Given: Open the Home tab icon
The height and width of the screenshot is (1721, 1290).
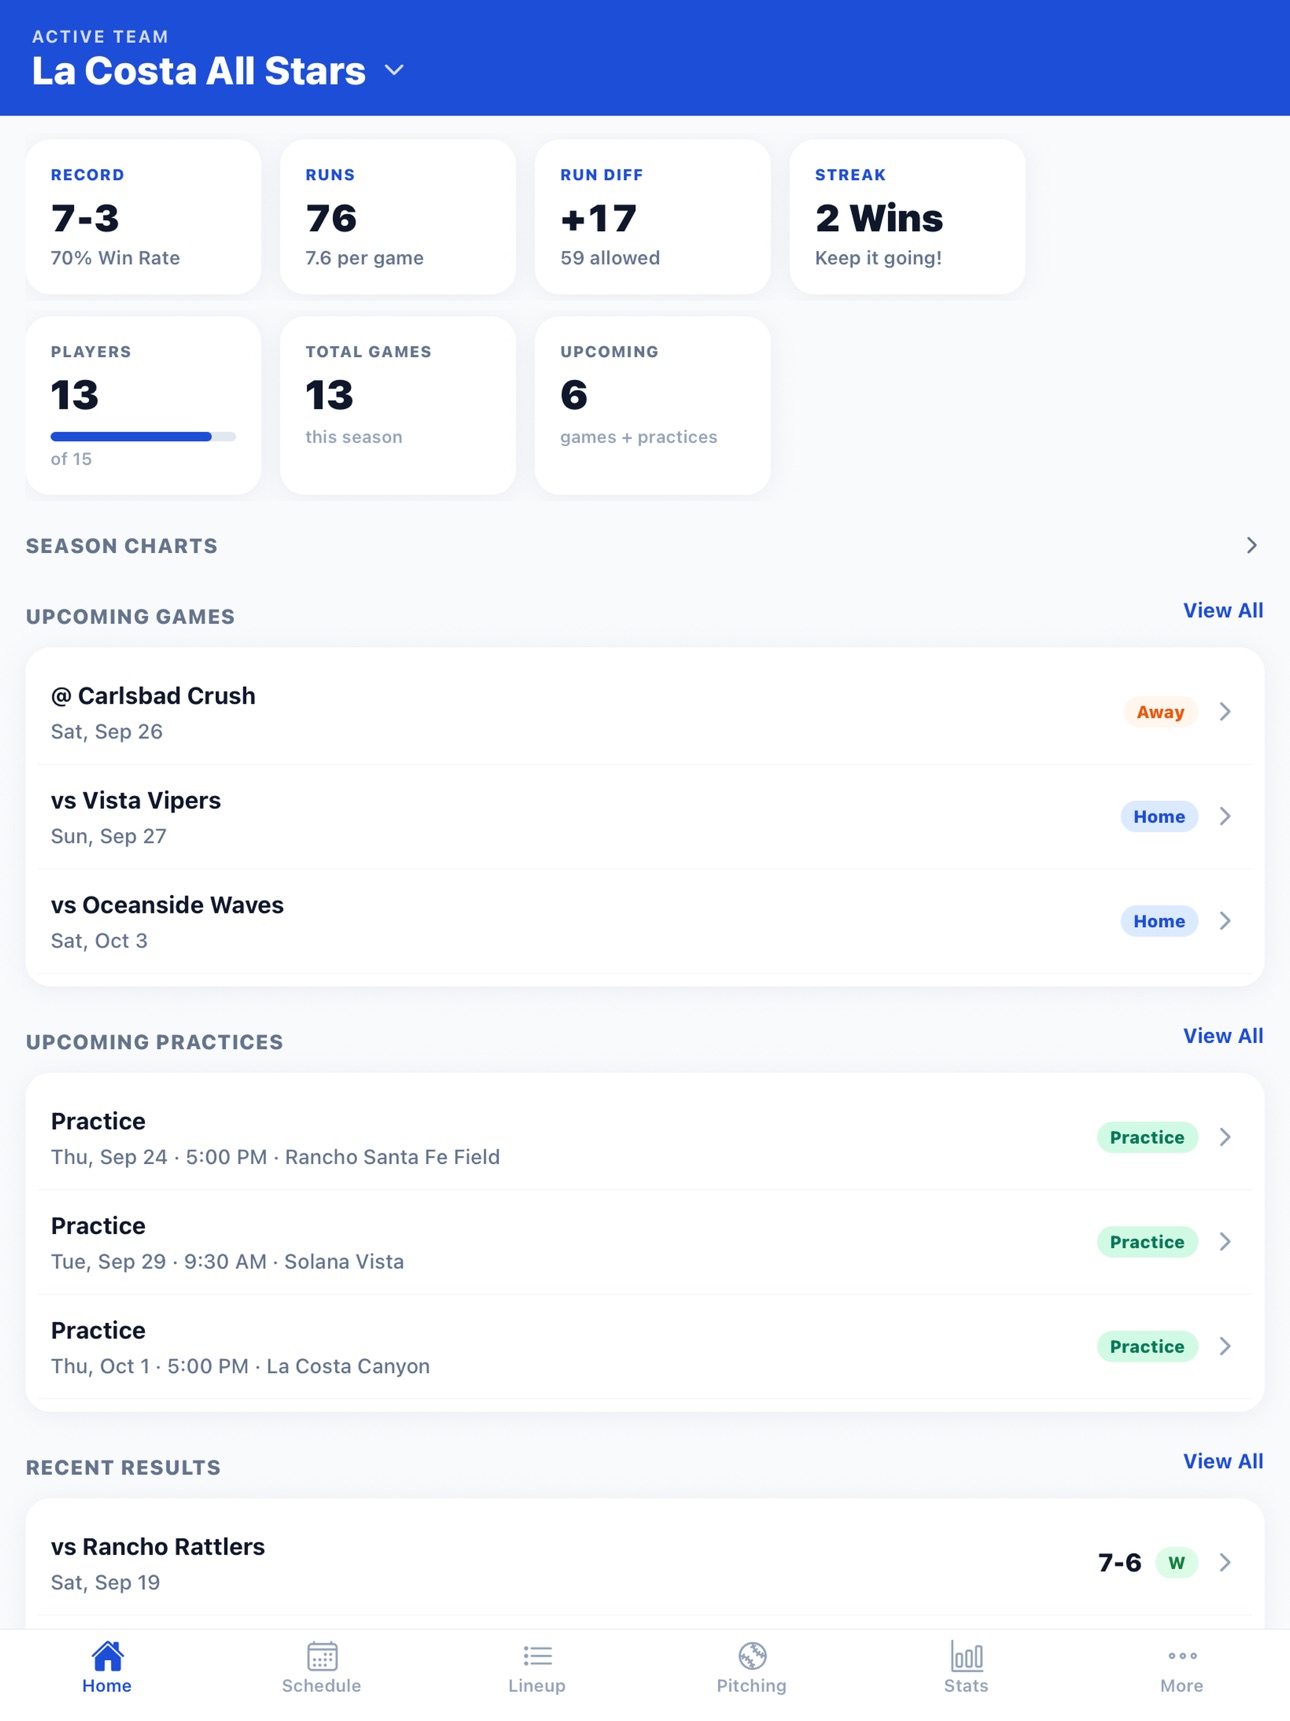Looking at the screenshot, I should click(107, 1656).
